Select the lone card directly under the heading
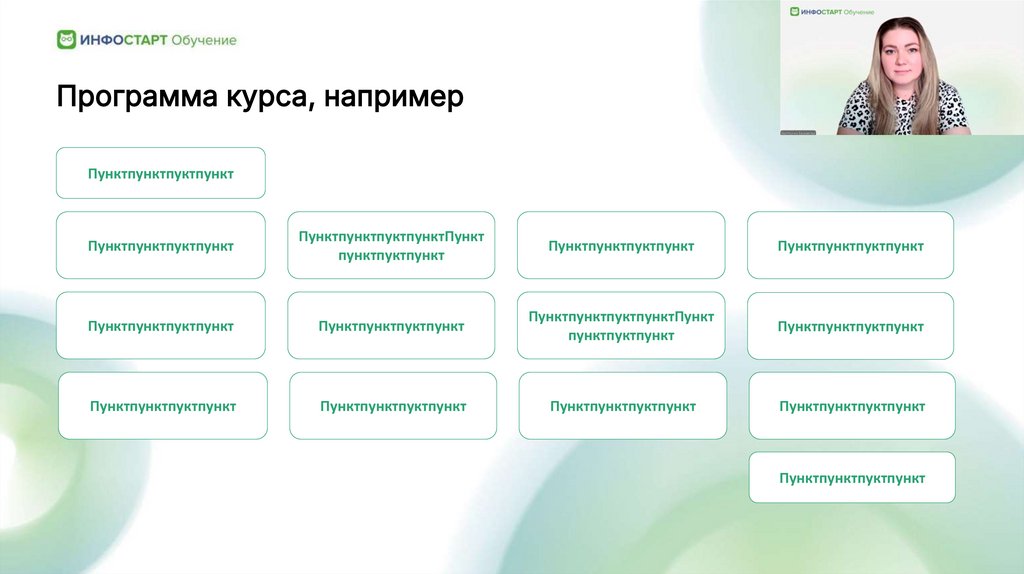1024x574 pixels. coord(161,173)
